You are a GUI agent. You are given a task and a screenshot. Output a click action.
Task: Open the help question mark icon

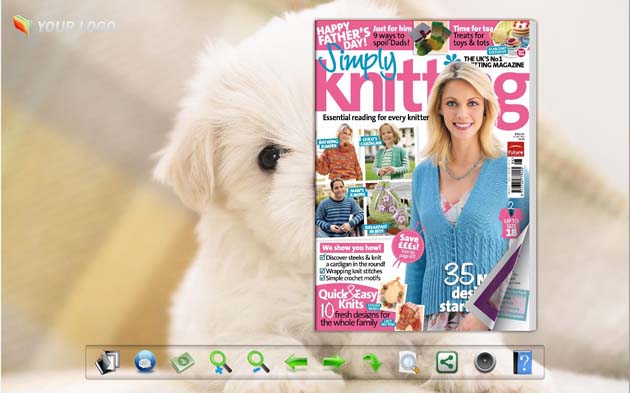coord(523,362)
